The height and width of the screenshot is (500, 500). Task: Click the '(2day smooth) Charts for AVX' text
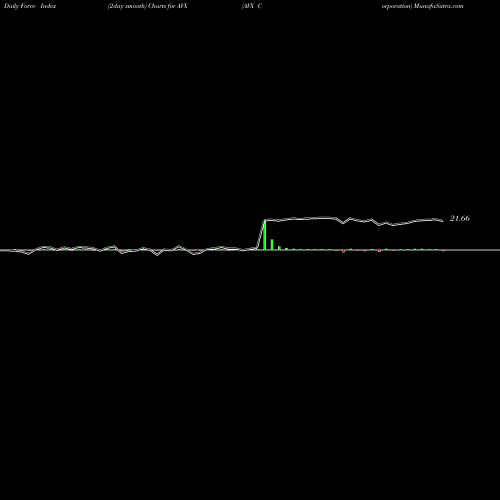coord(148,6)
